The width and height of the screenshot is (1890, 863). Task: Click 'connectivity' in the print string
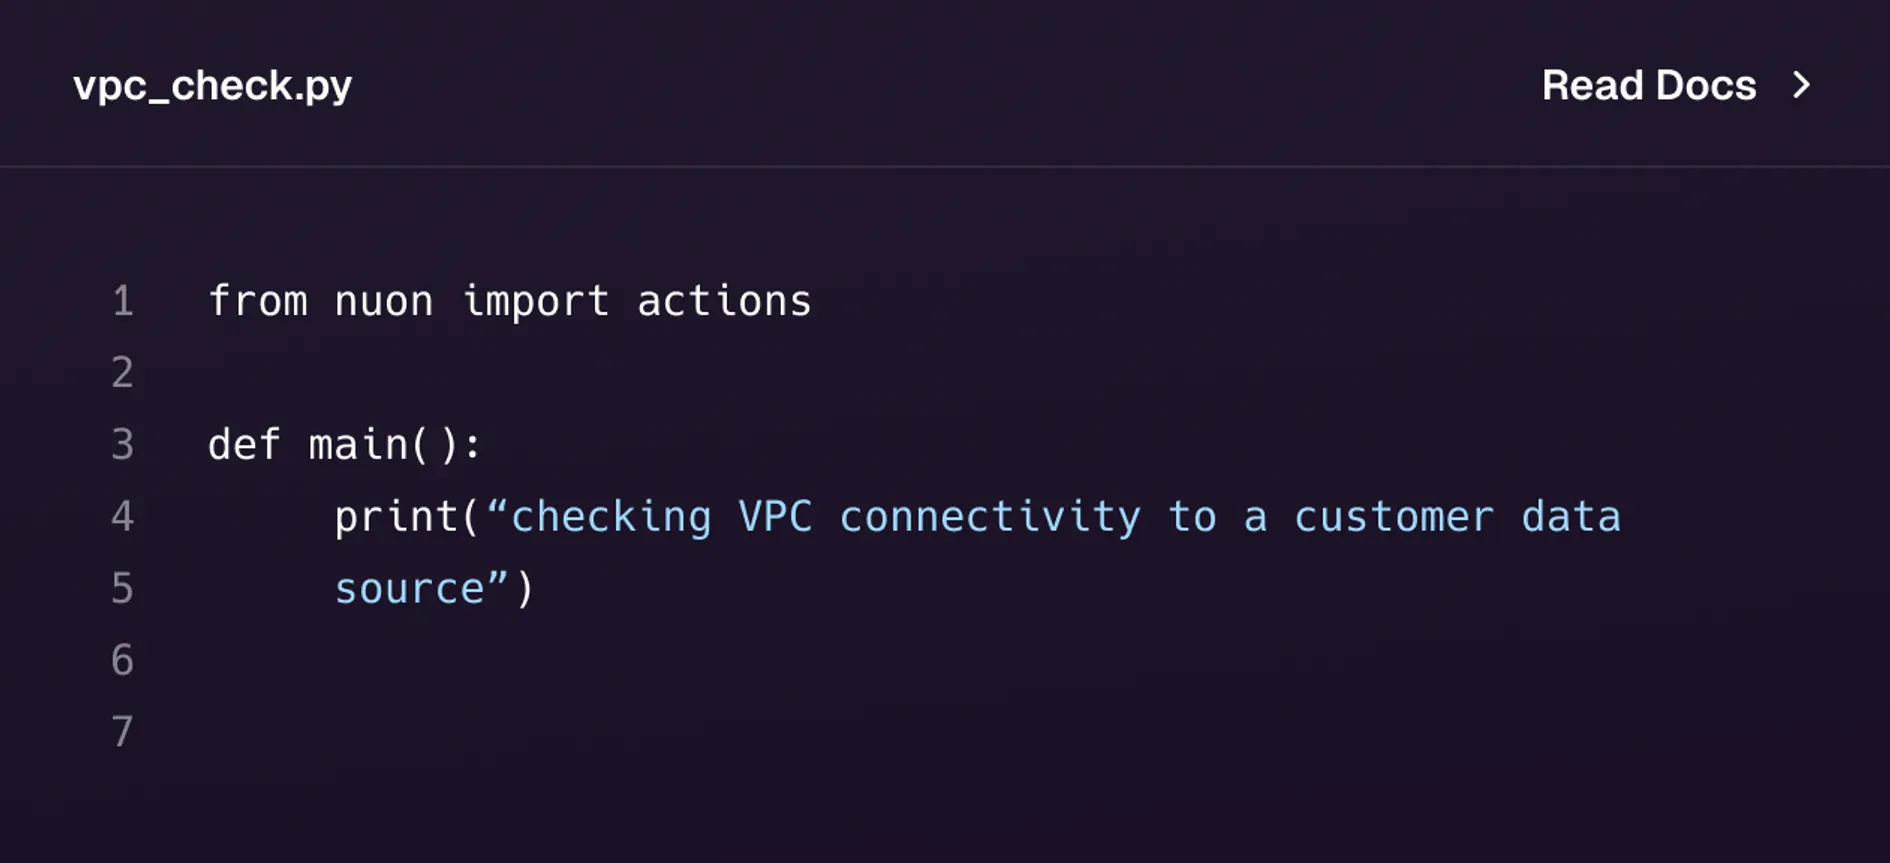pyautogui.click(x=990, y=517)
